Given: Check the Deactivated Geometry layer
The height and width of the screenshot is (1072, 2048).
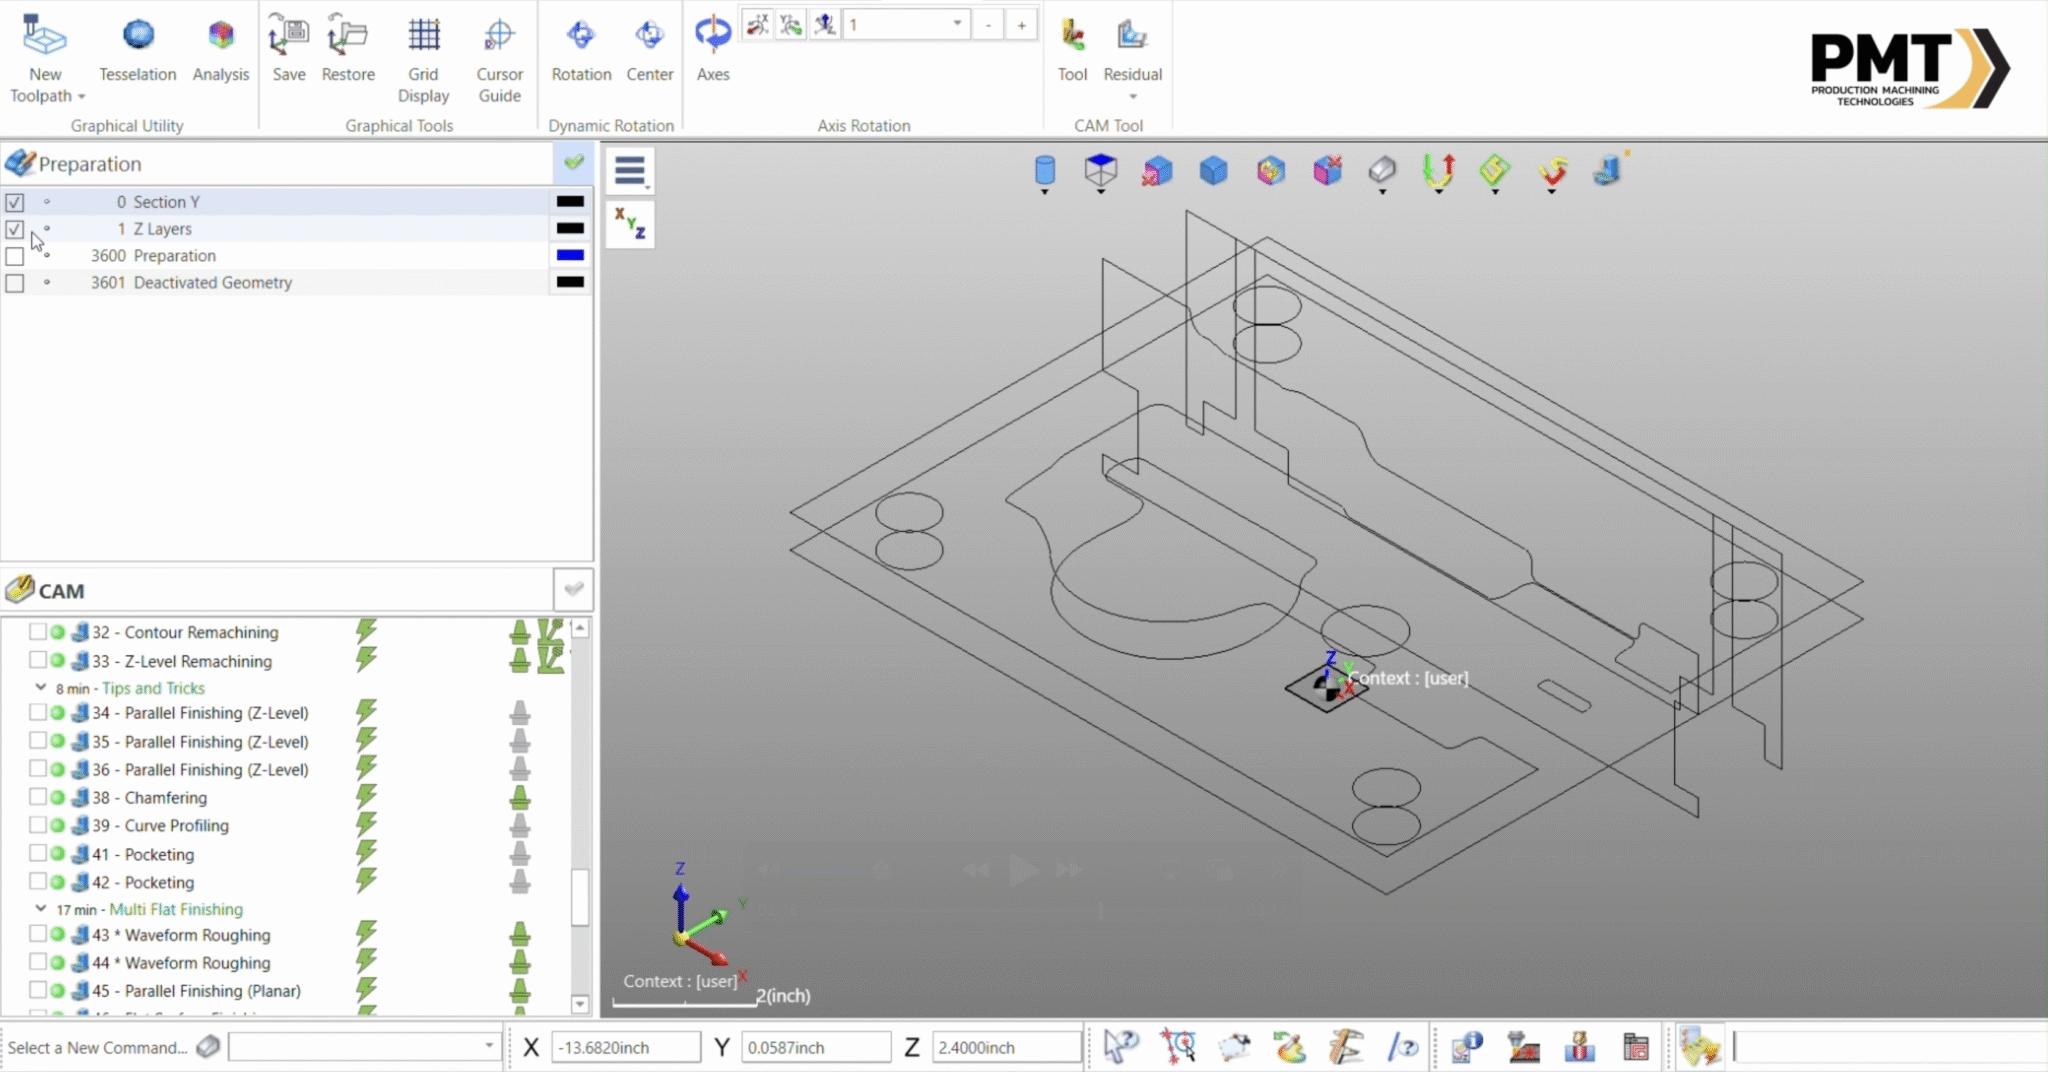Looking at the screenshot, I should coord(15,283).
